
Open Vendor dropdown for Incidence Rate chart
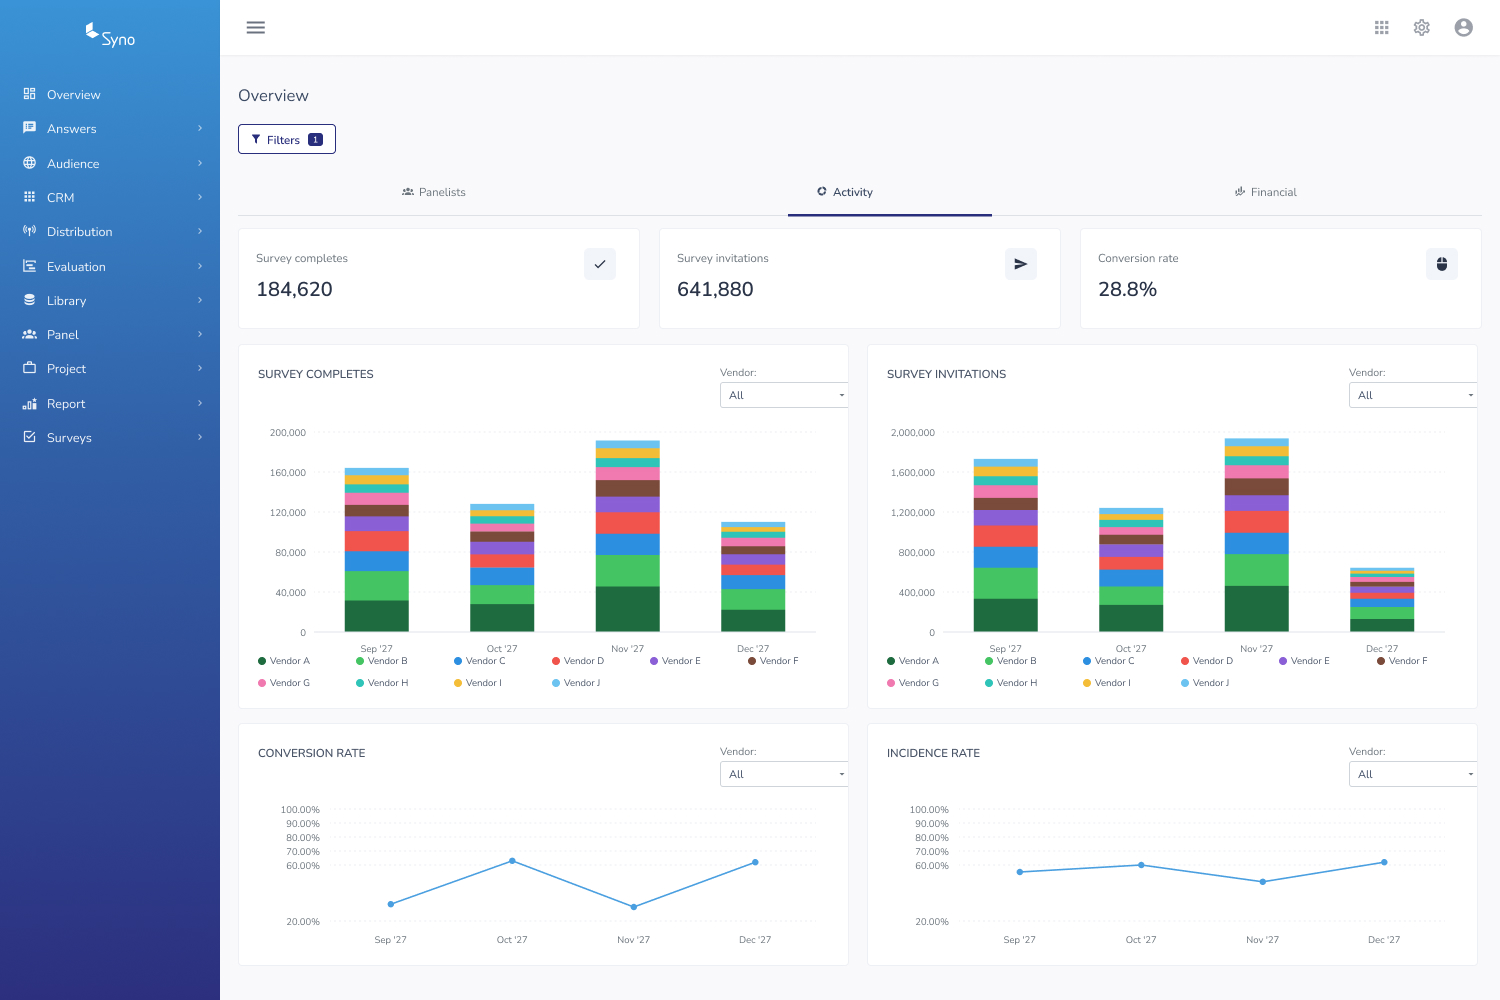(1413, 774)
